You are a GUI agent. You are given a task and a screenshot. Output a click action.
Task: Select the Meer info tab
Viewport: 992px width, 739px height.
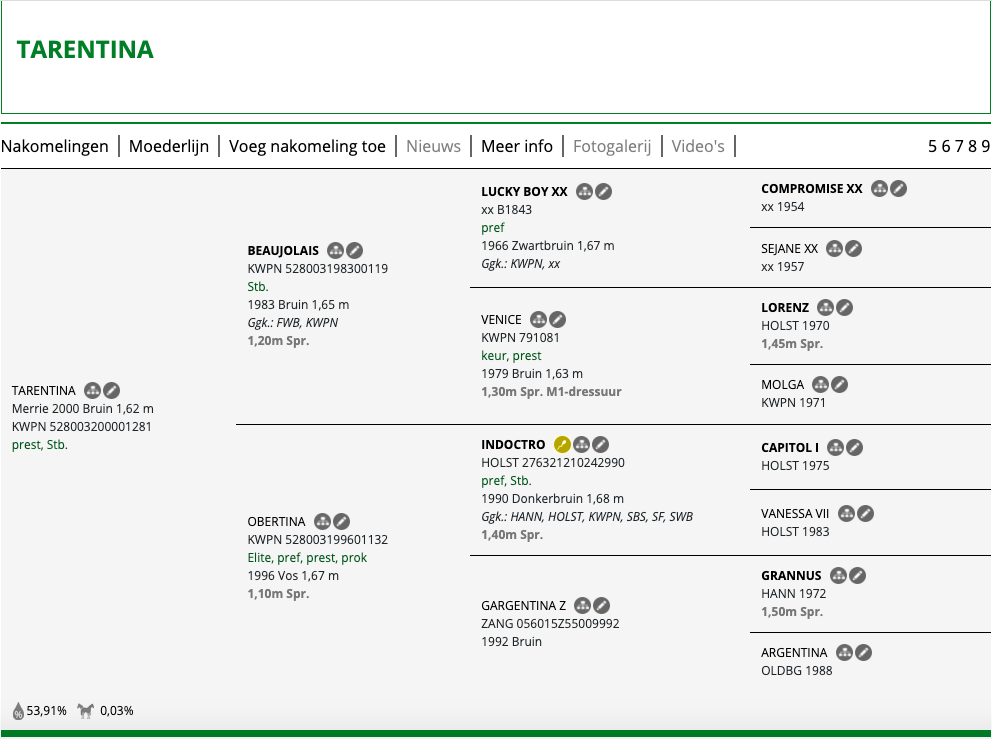pyautogui.click(x=517, y=146)
